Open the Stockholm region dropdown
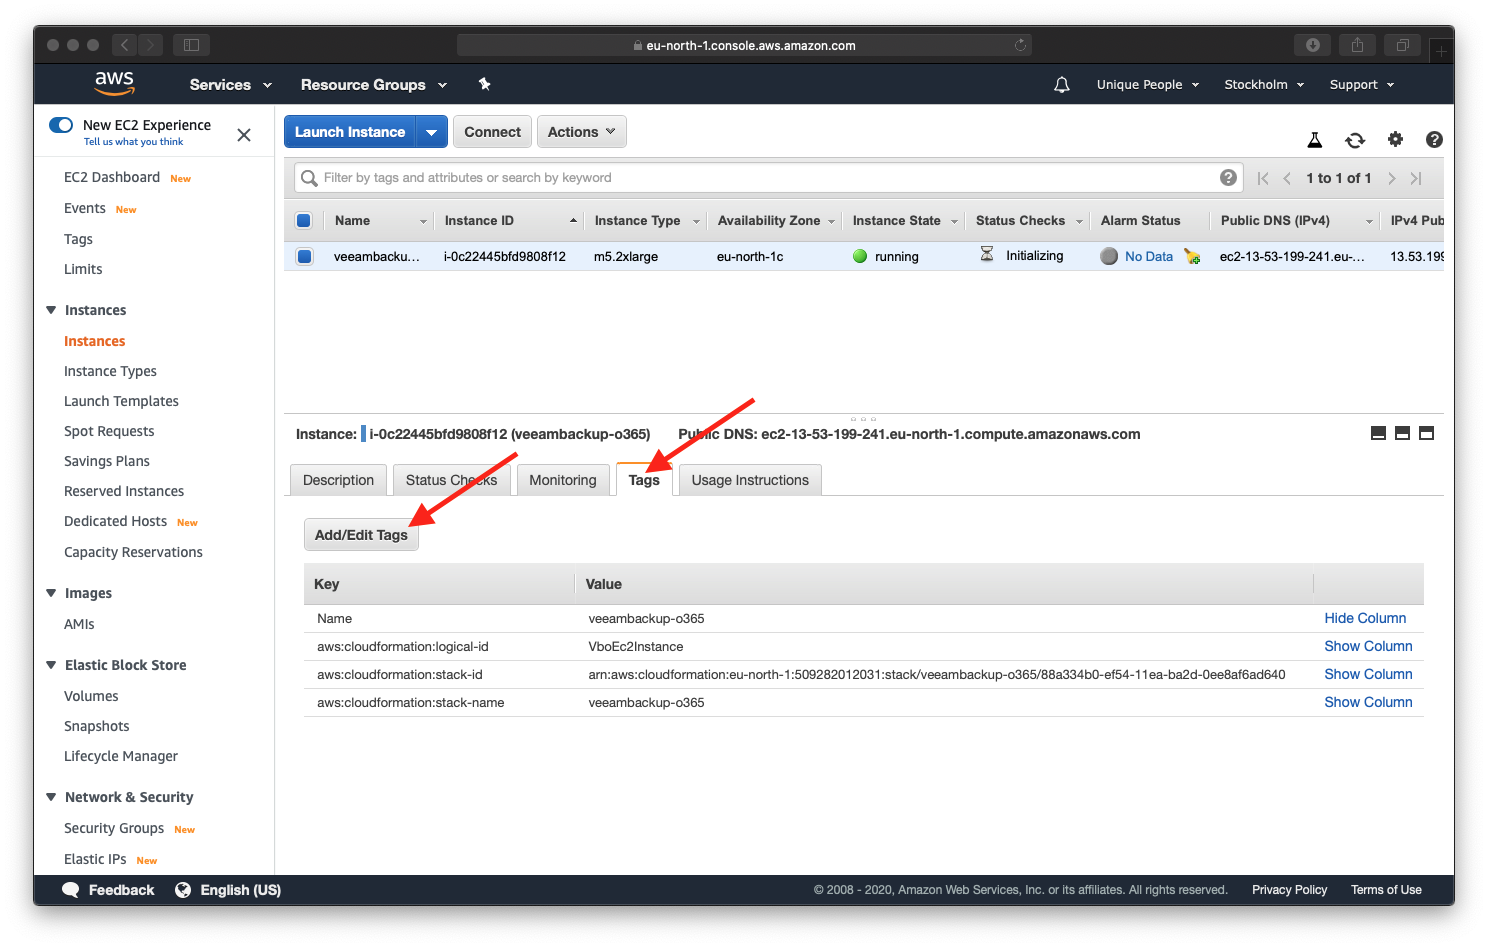 tap(1264, 85)
